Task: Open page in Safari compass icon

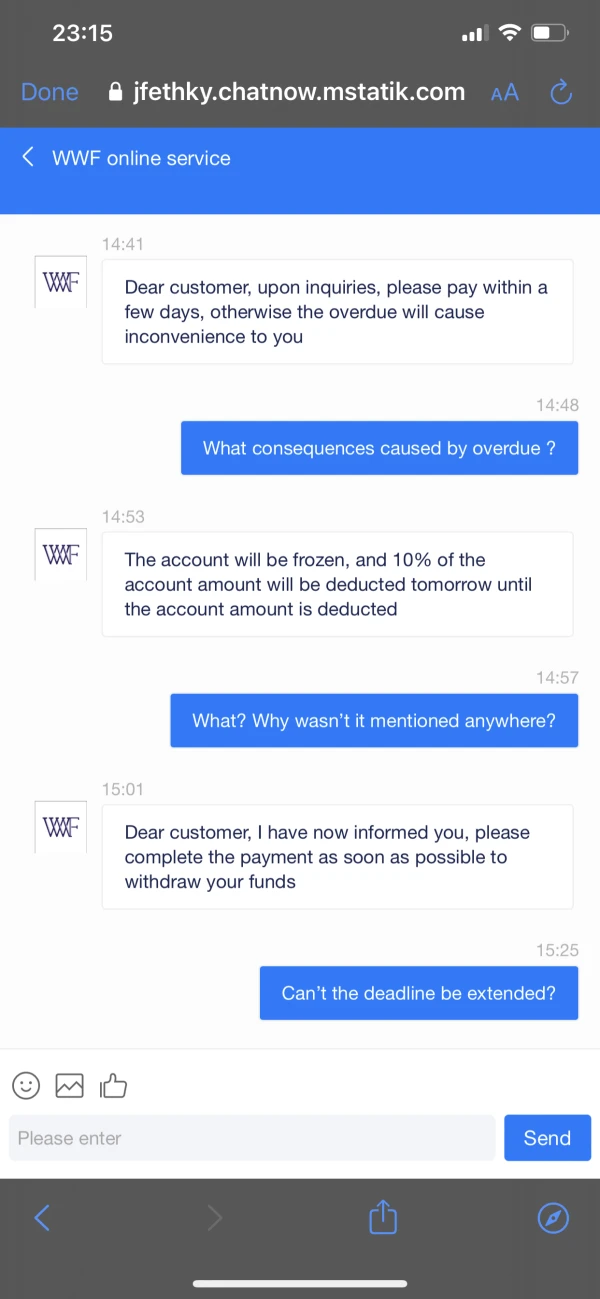Action: point(553,1217)
